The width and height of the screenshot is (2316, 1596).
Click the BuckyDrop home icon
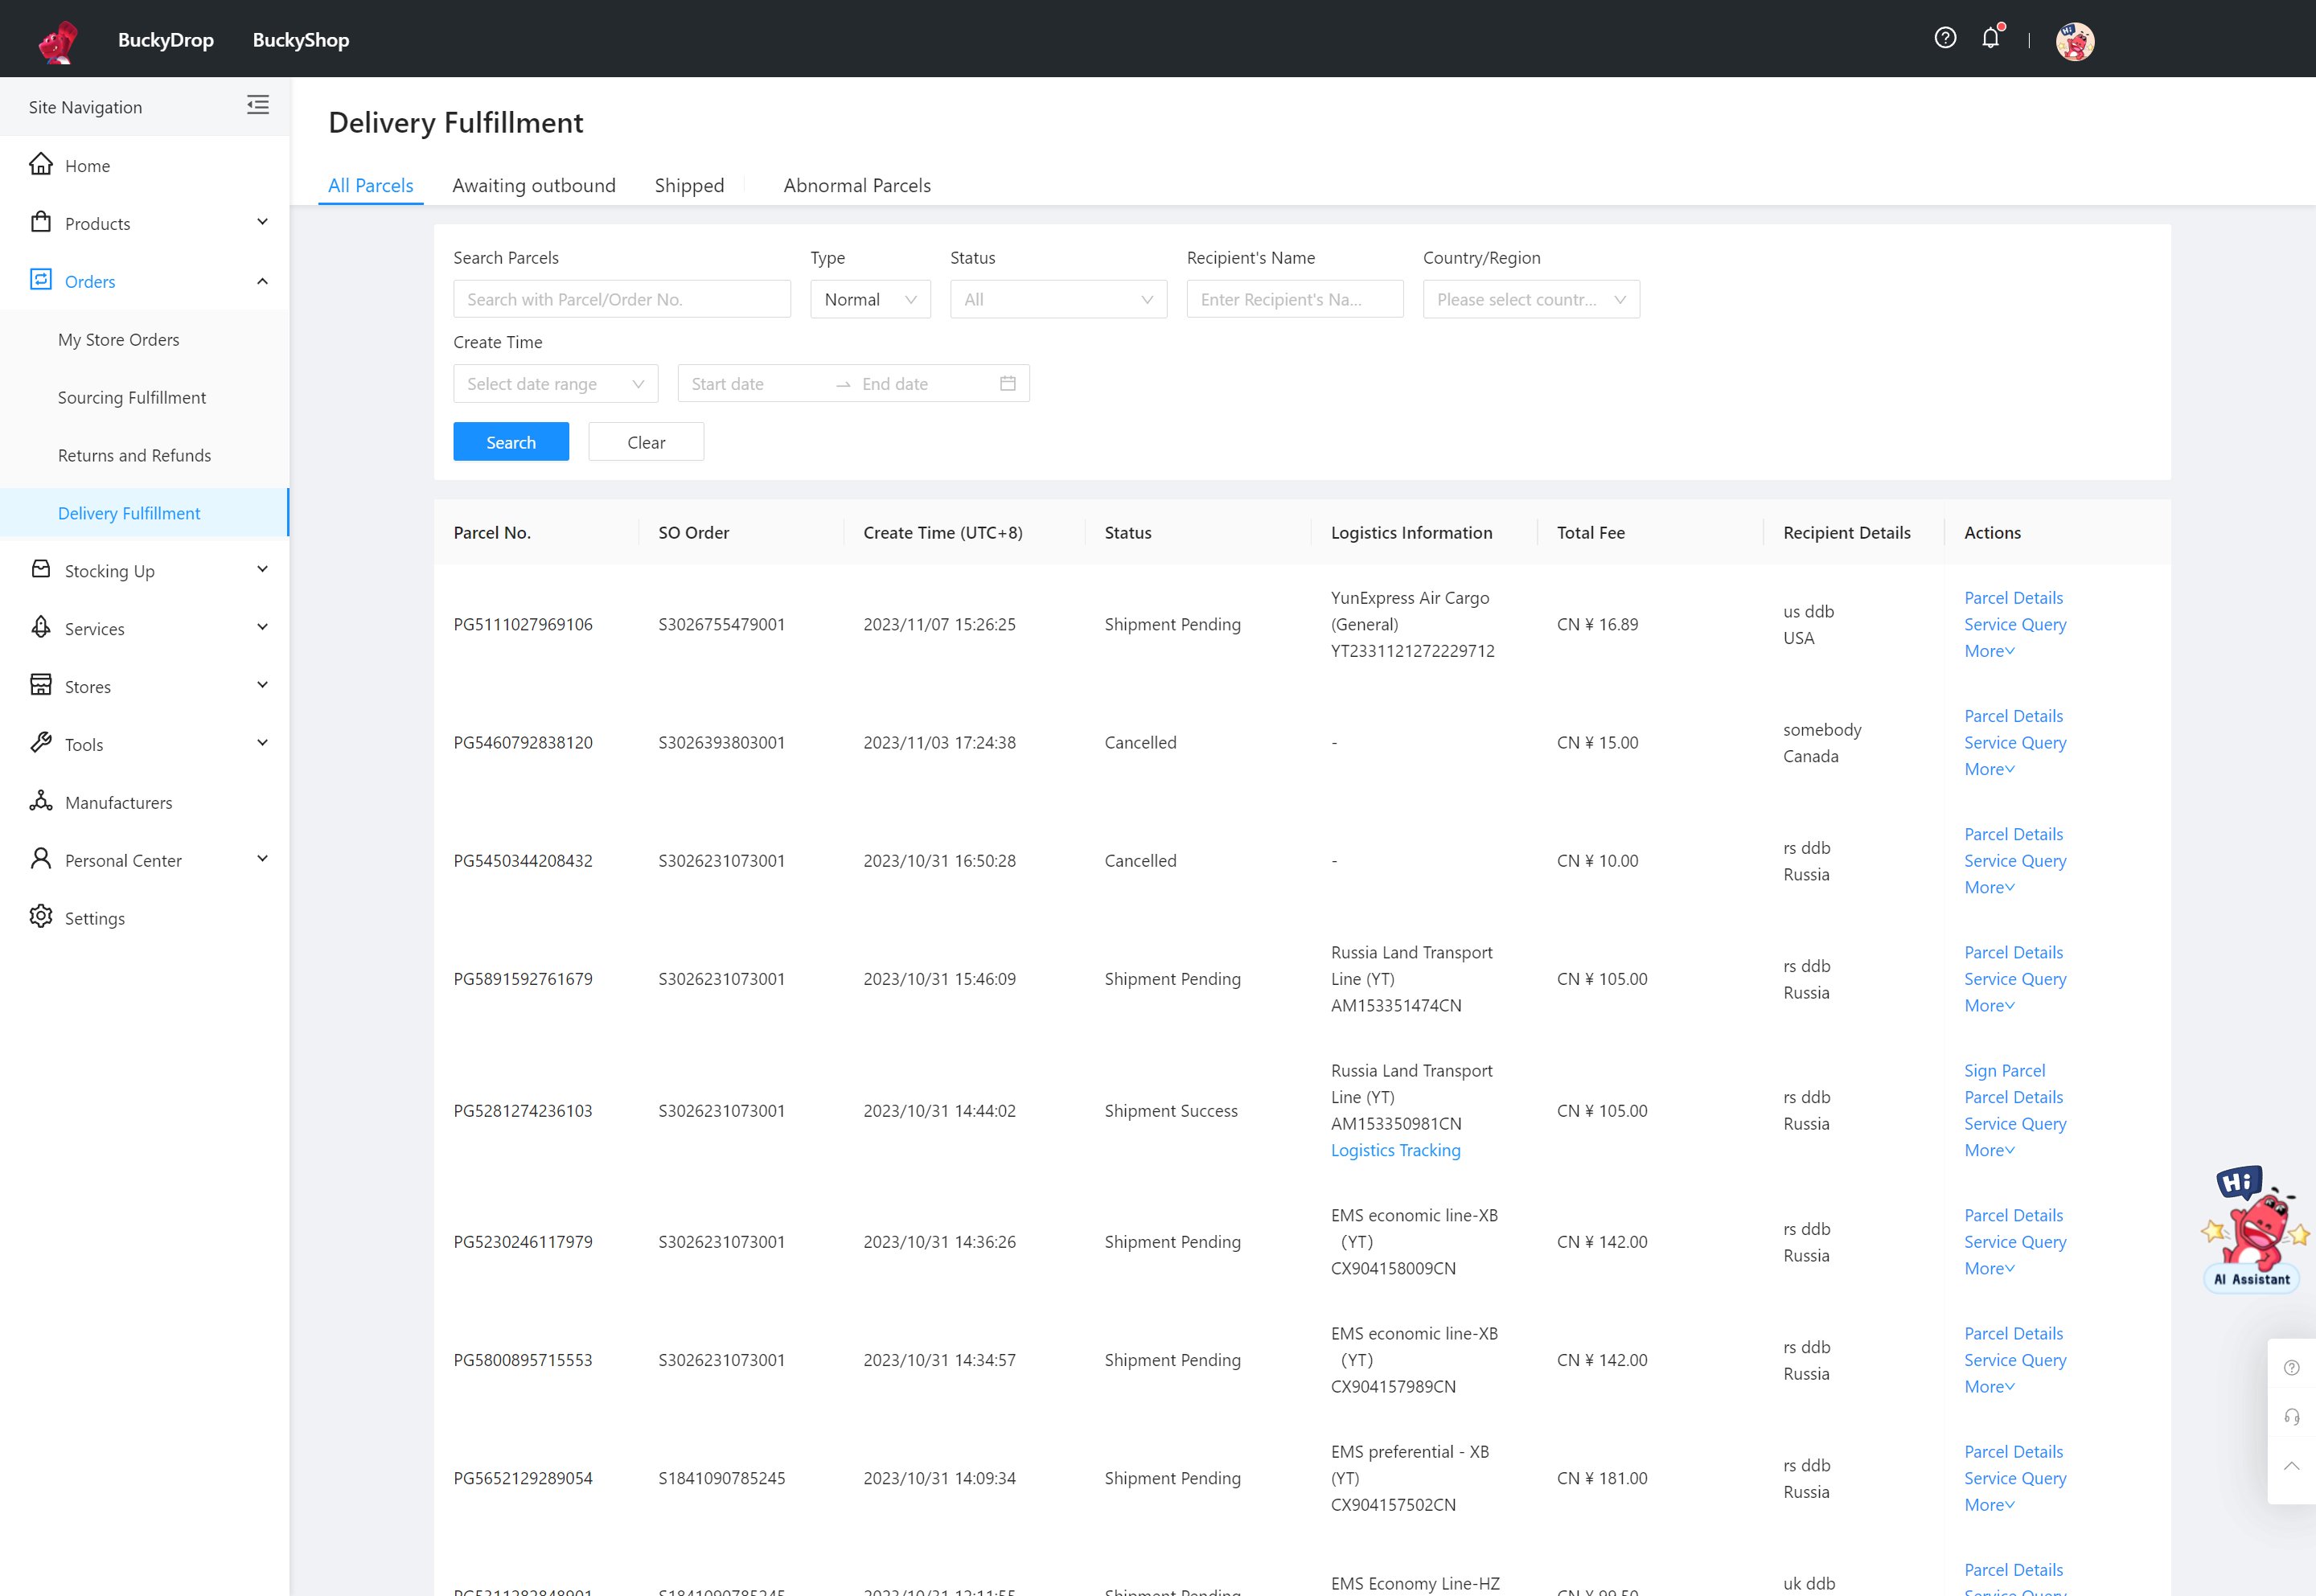pyautogui.click(x=51, y=39)
